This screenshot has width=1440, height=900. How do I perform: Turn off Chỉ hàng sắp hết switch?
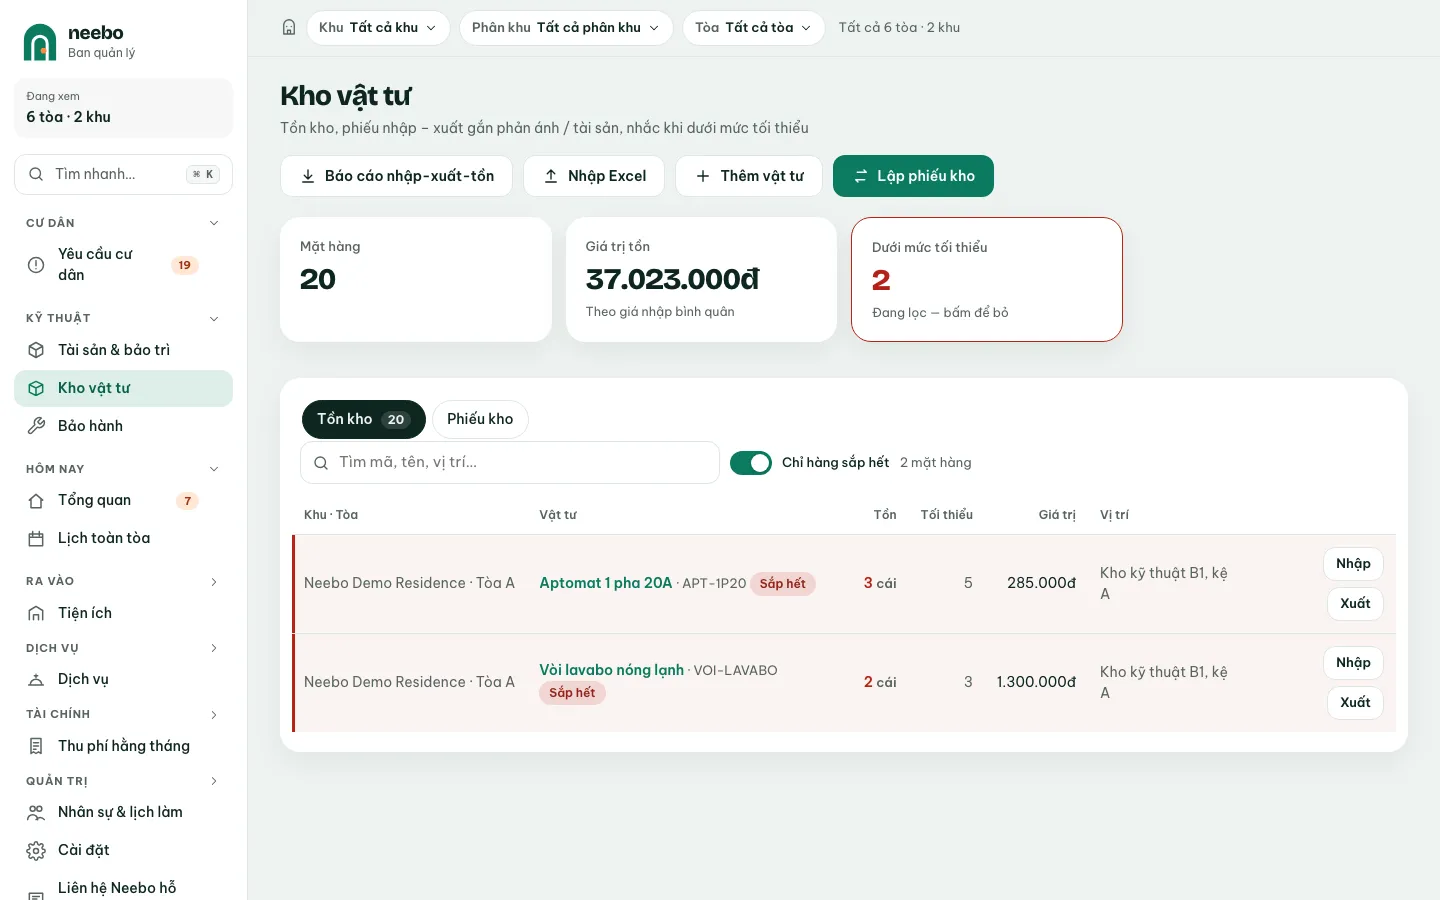coord(751,463)
